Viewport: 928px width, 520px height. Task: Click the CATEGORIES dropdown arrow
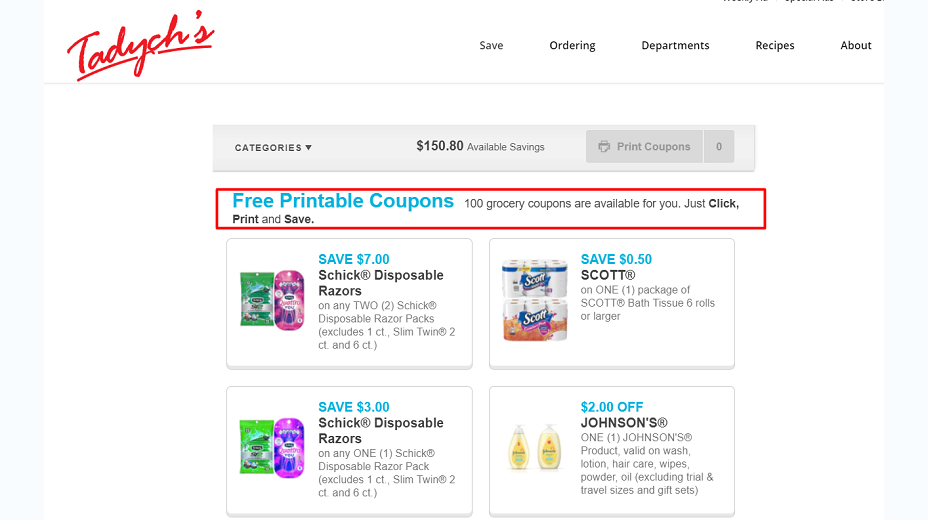(x=308, y=147)
